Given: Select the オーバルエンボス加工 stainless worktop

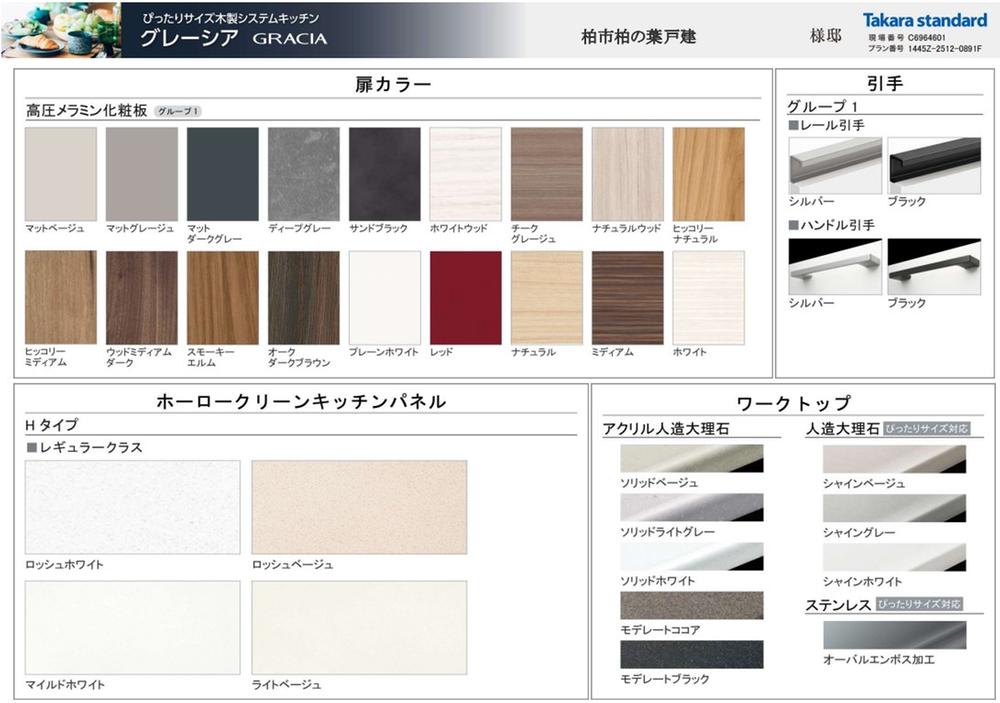Looking at the screenshot, I should coord(894,635).
